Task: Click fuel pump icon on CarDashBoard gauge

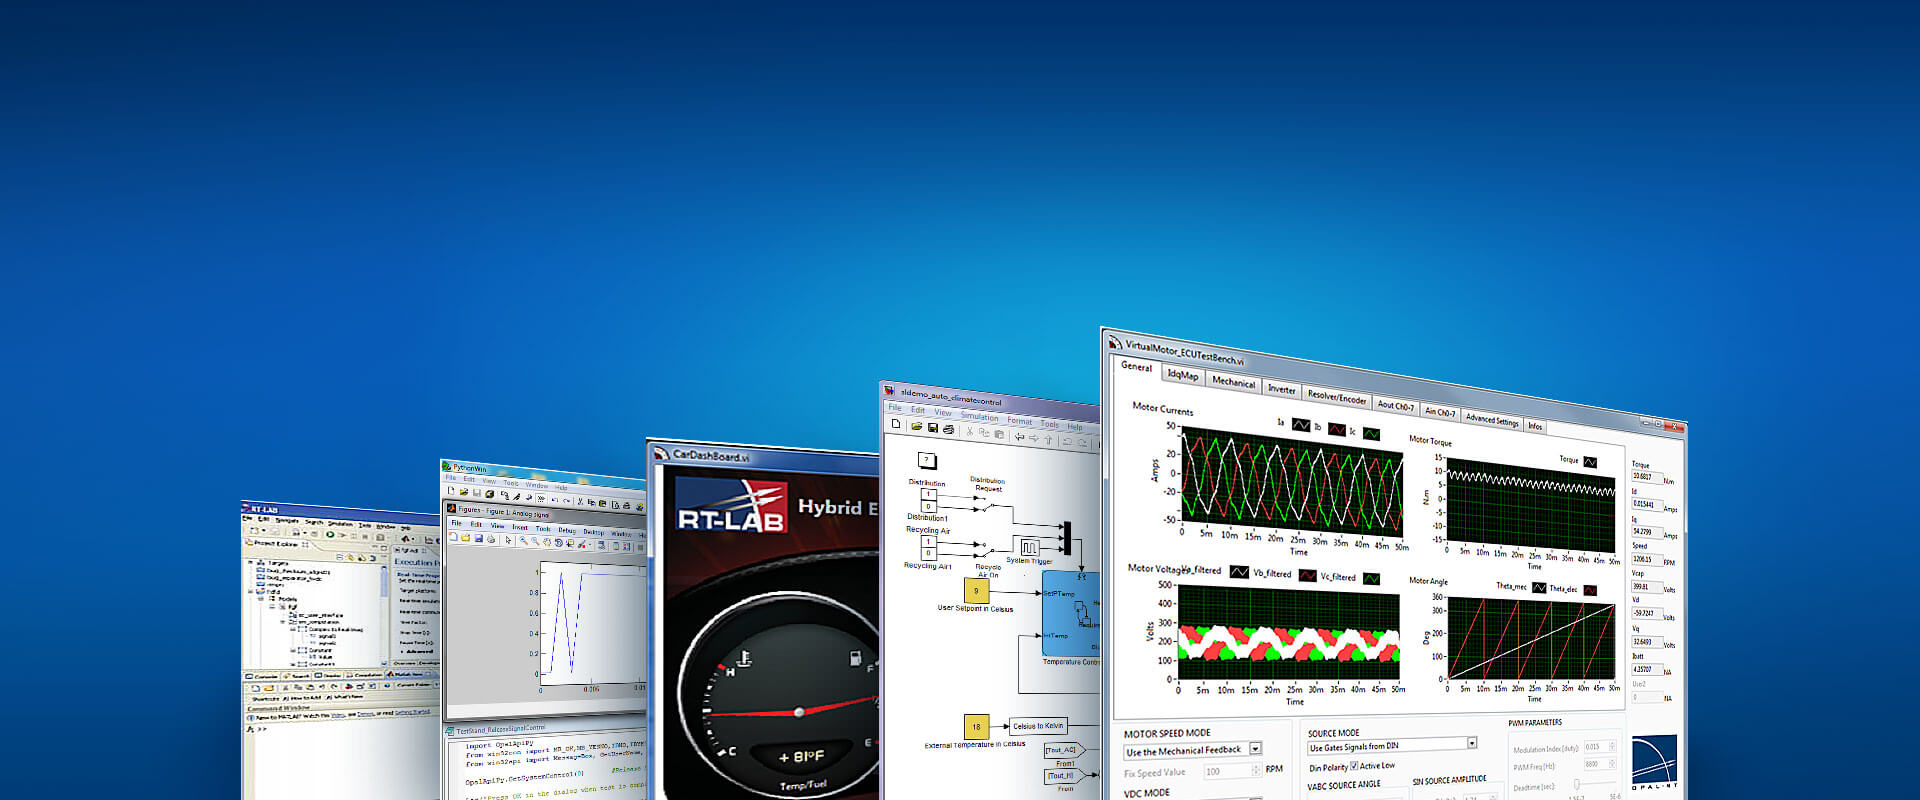Action: [856, 658]
